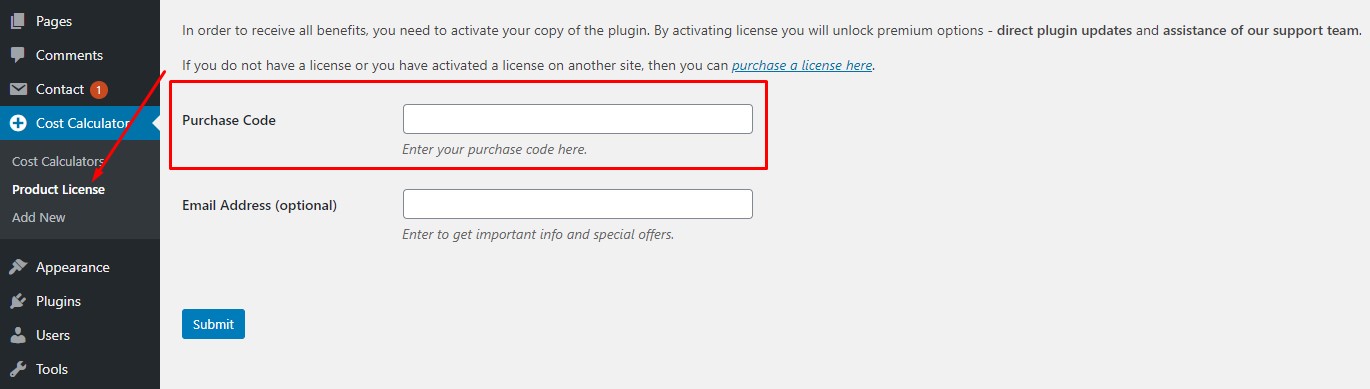Open the Plugins menu label
The width and height of the screenshot is (1370, 389).
(58, 301)
